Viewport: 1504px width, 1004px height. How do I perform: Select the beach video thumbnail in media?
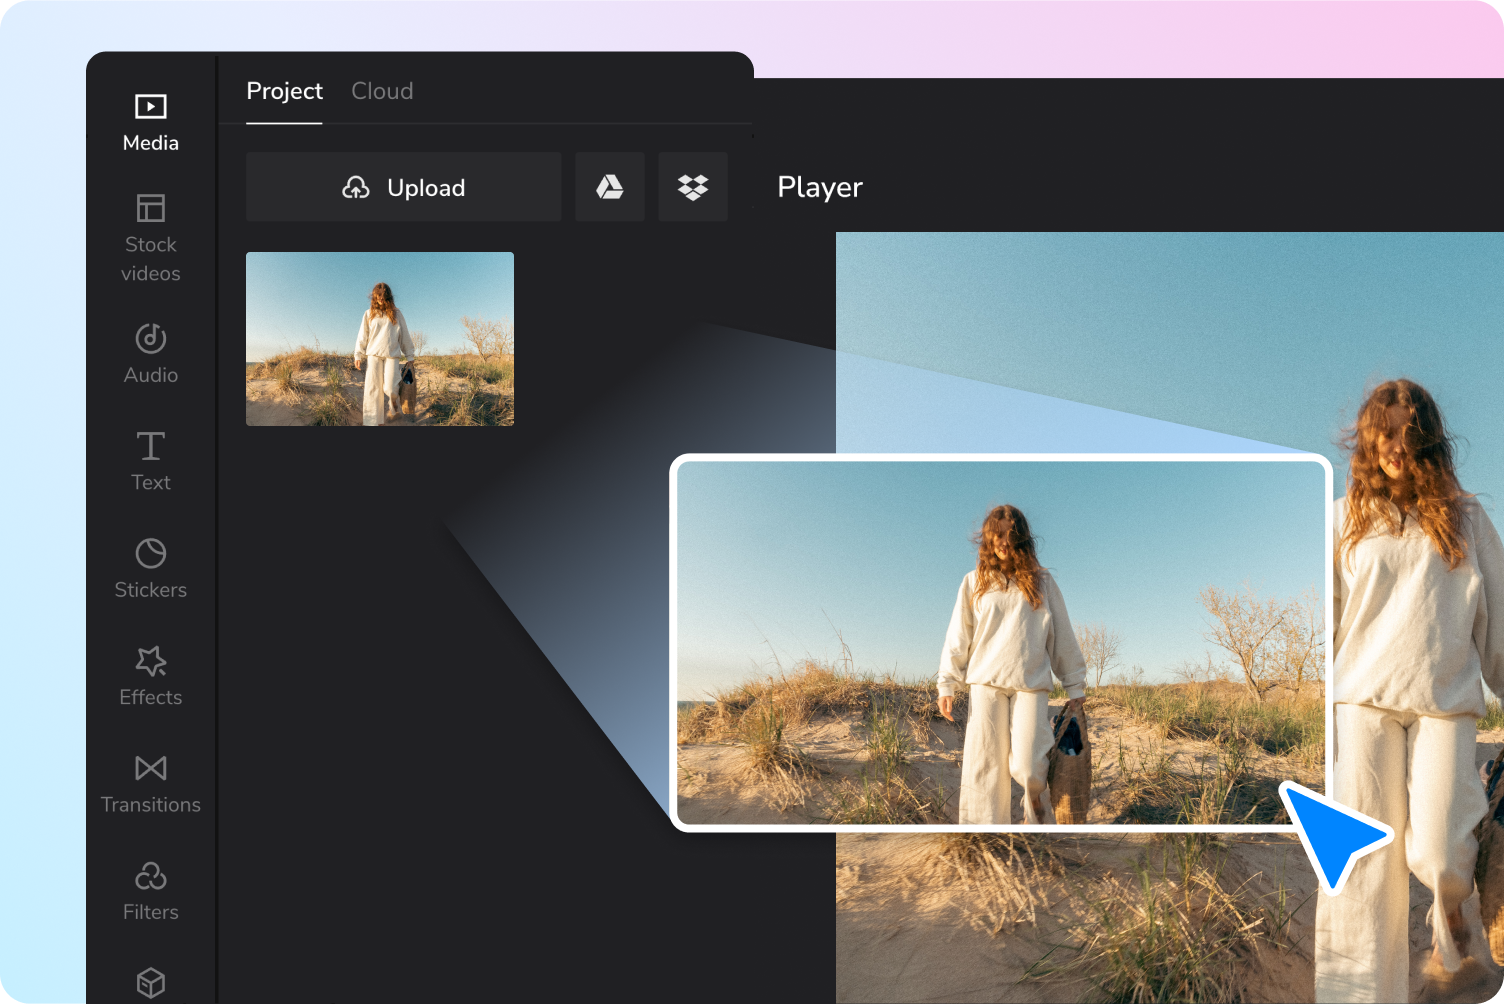pyautogui.click(x=380, y=339)
